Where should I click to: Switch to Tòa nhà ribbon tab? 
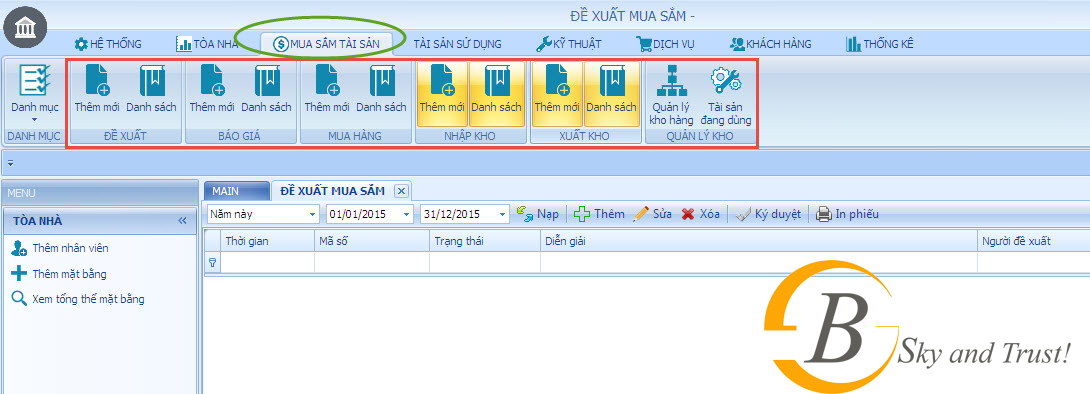tap(207, 44)
